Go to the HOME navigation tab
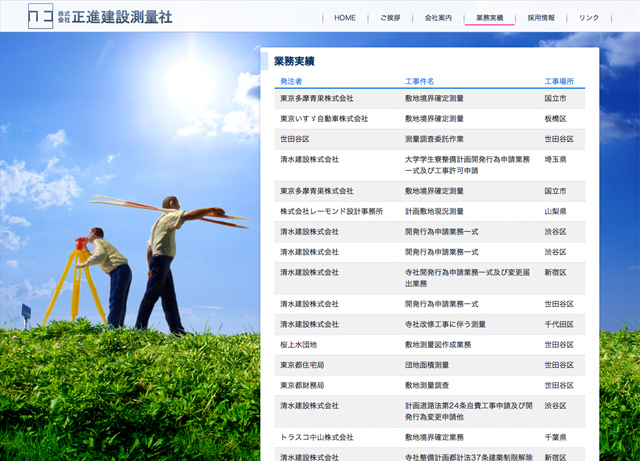This screenshot has height=461, width=640. (x=345, y=18)
